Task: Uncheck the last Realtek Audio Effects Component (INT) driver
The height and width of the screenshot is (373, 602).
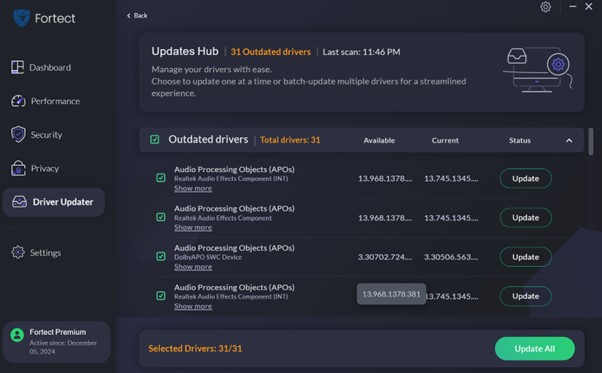Action: (x=161, y=296)
